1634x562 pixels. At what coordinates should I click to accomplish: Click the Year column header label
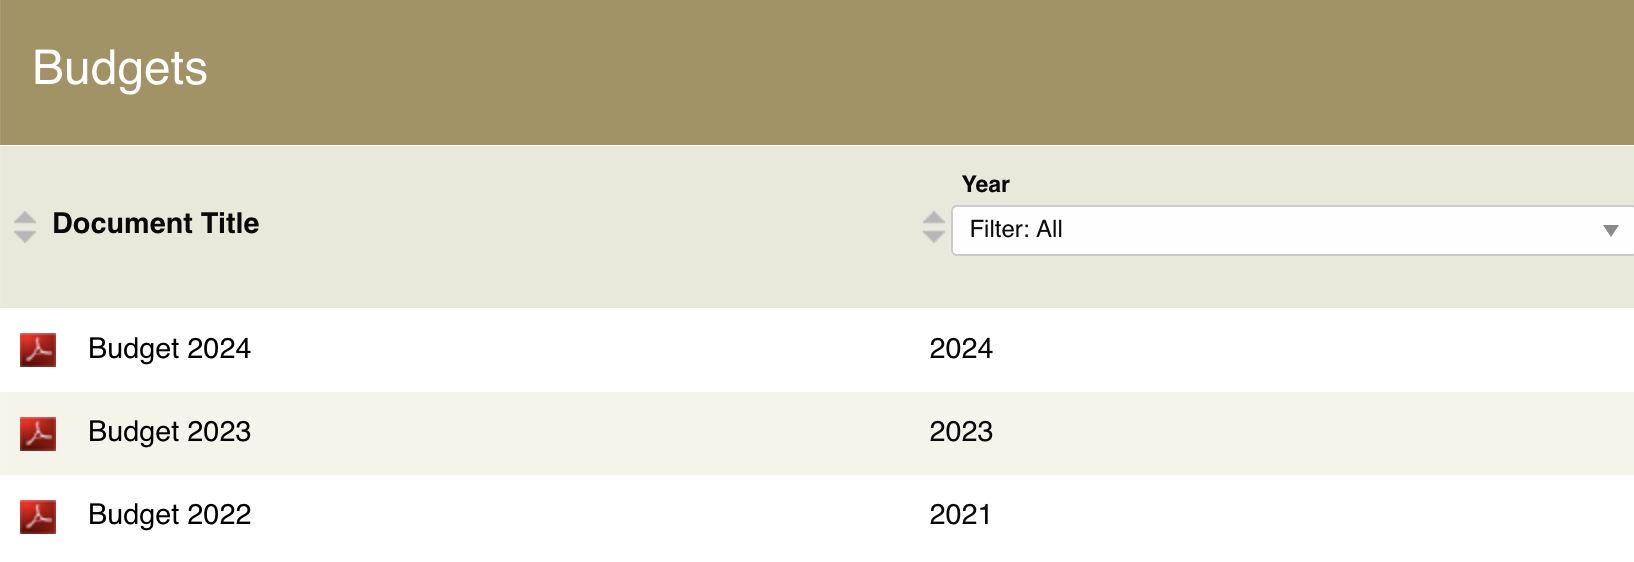(x=985, y=184)
